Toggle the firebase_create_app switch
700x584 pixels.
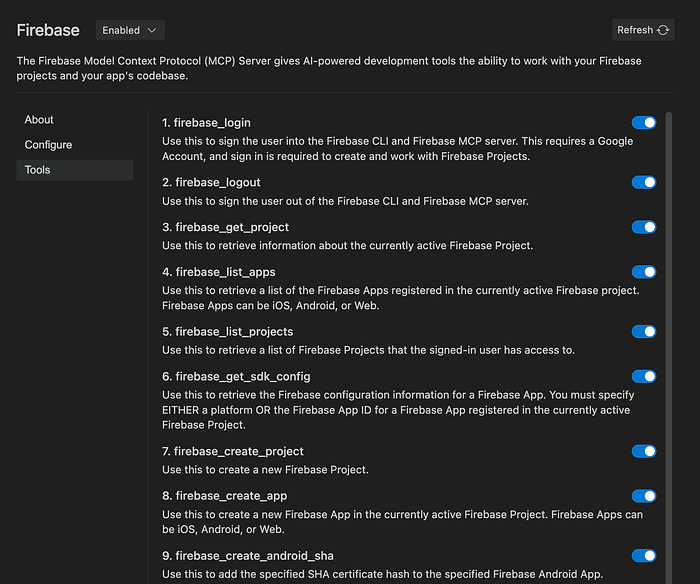coord(643,496)
